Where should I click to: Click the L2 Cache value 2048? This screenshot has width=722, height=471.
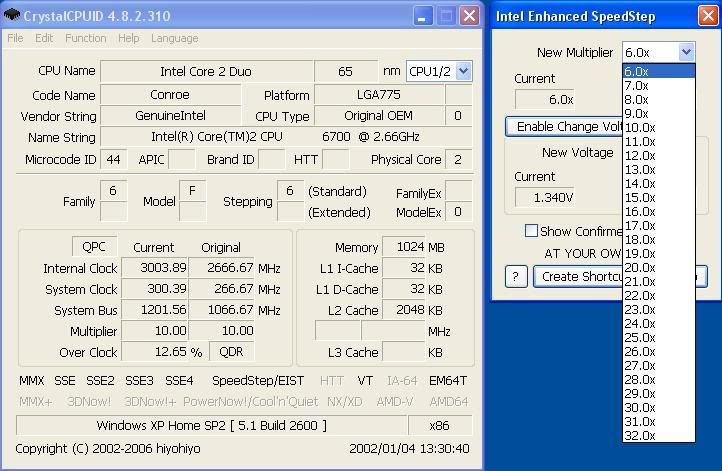404,310
